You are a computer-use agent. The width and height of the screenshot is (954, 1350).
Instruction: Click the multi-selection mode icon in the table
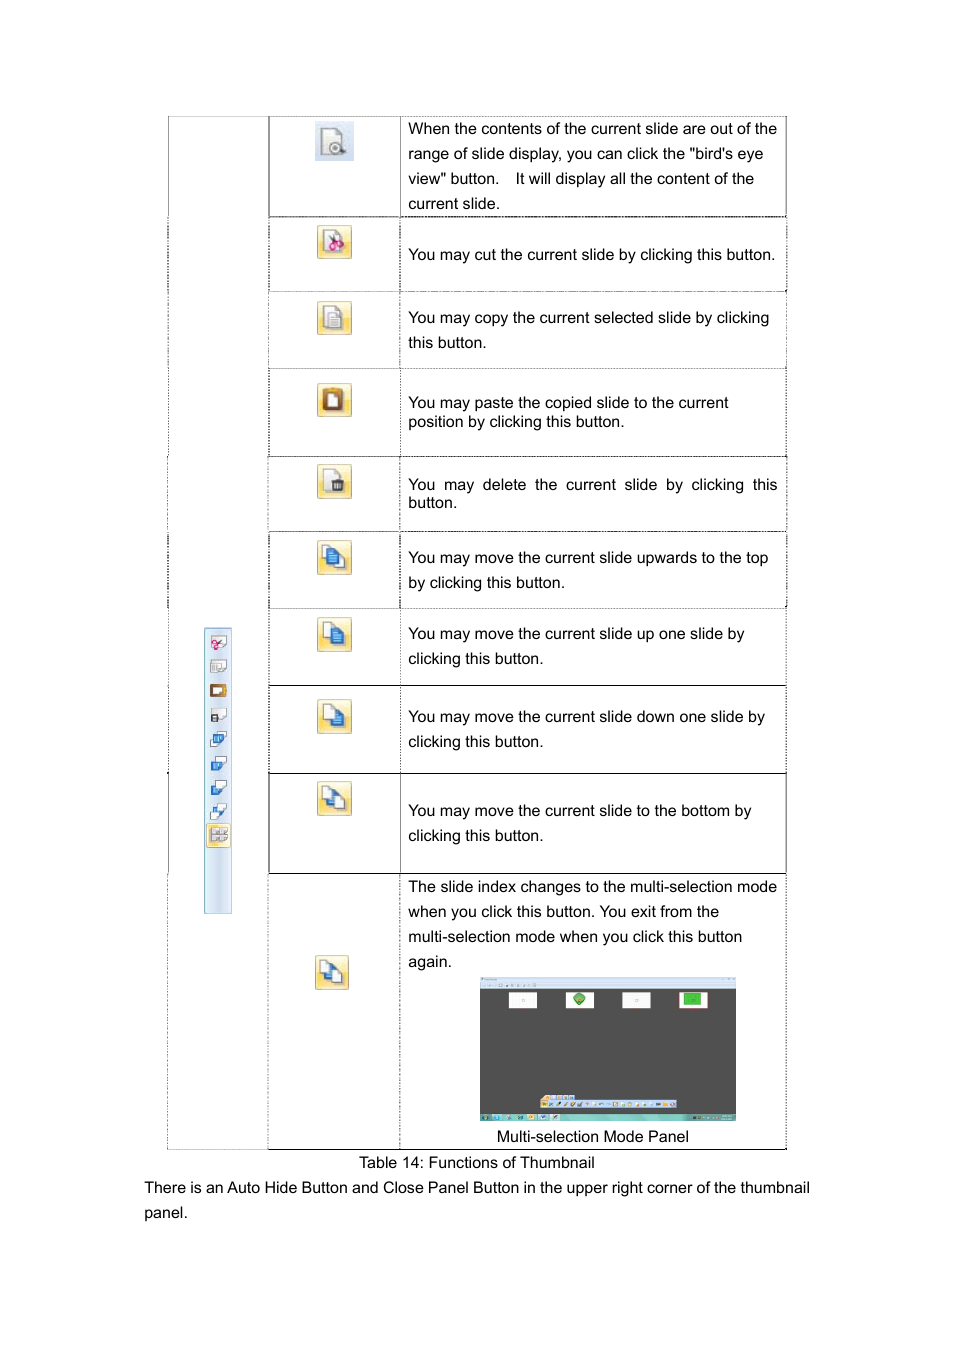(x=332, y=972)
